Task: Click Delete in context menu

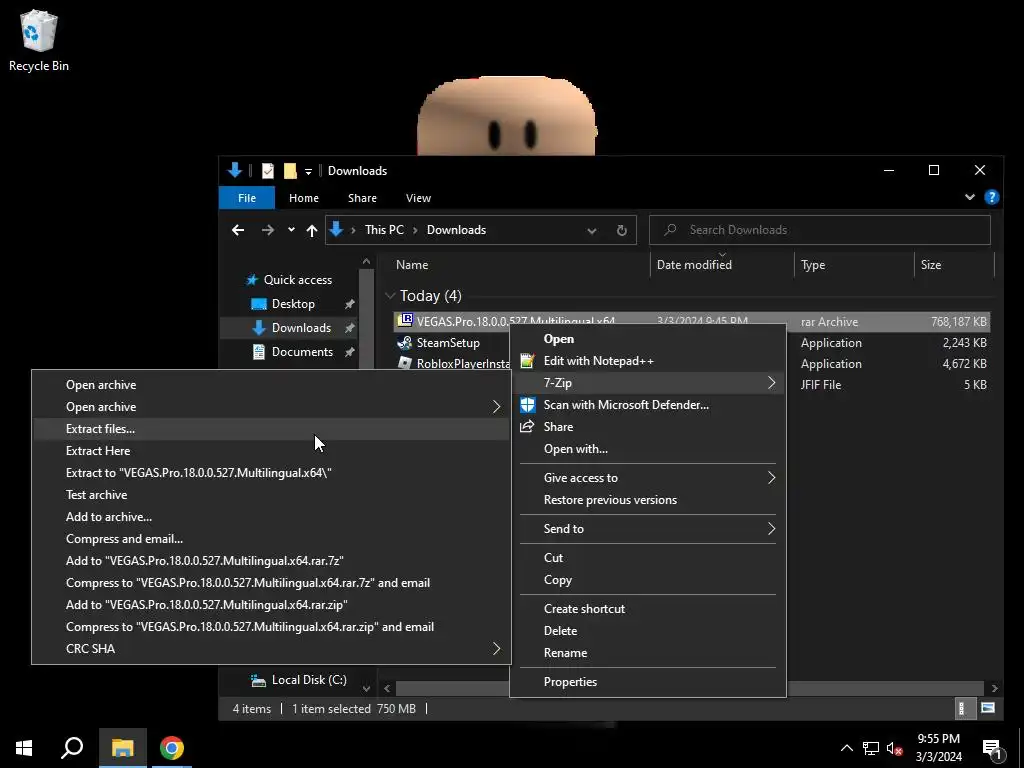Action: [560, 631]
